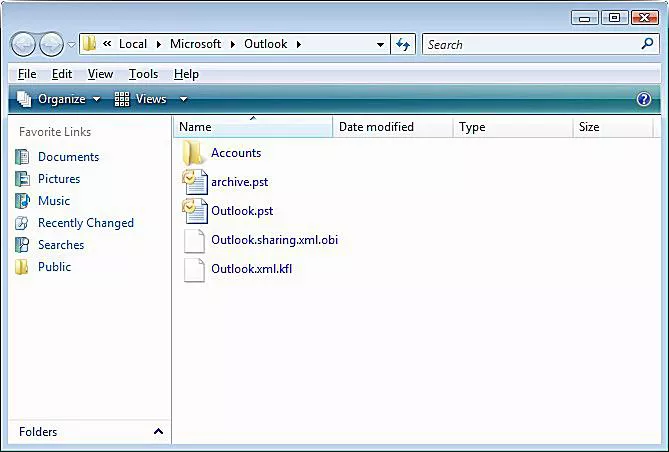Click the Public folder icon

21,267
